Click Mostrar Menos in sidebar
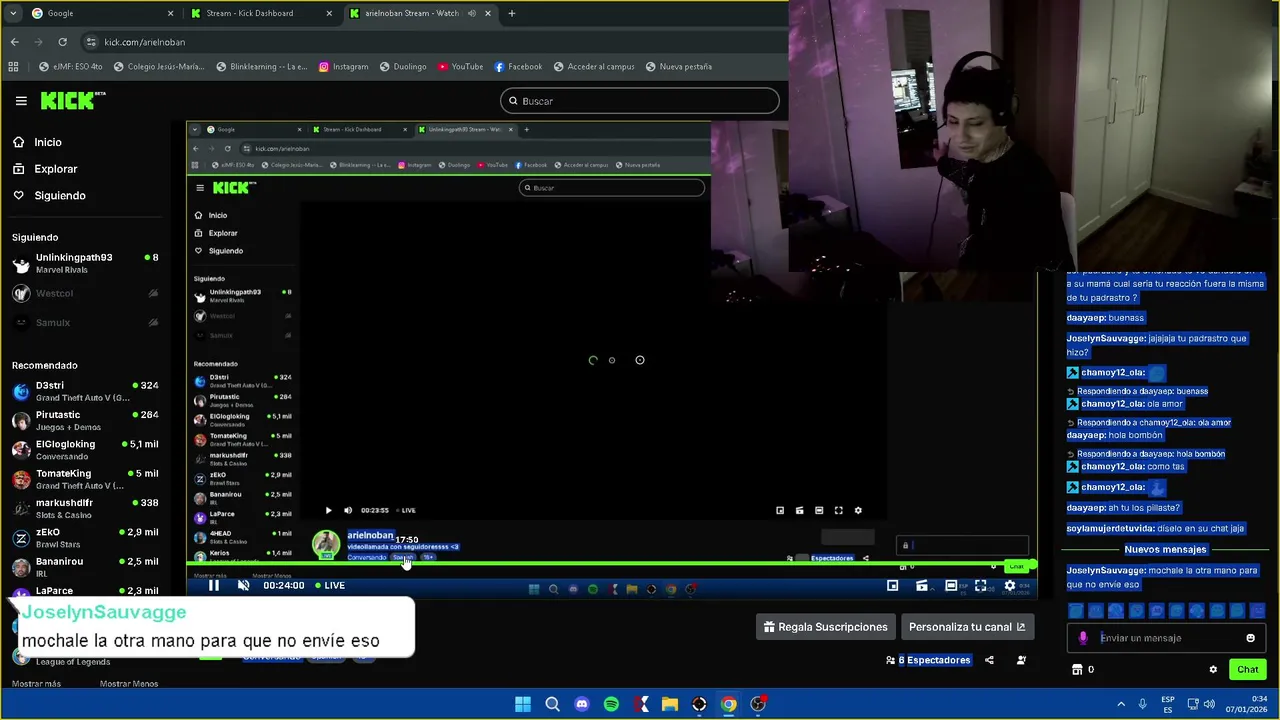The image size is (1280, 720). 129,684
